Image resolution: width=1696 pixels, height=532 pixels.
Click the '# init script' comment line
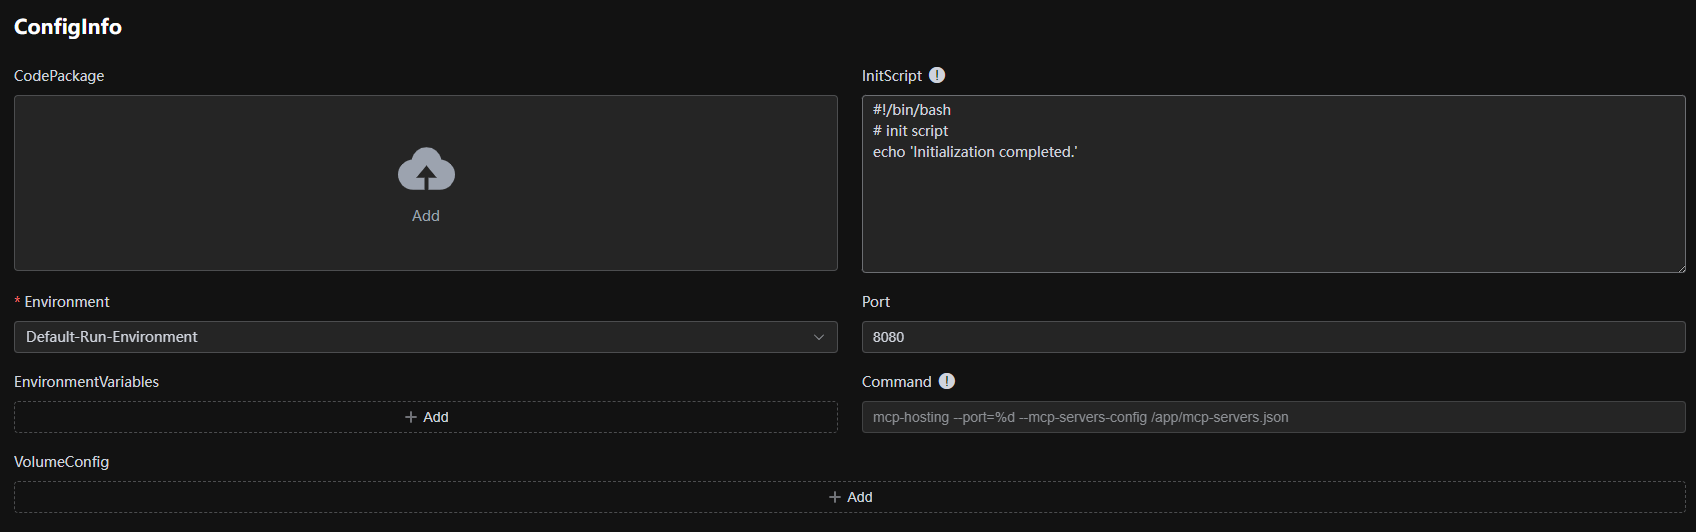911,131
